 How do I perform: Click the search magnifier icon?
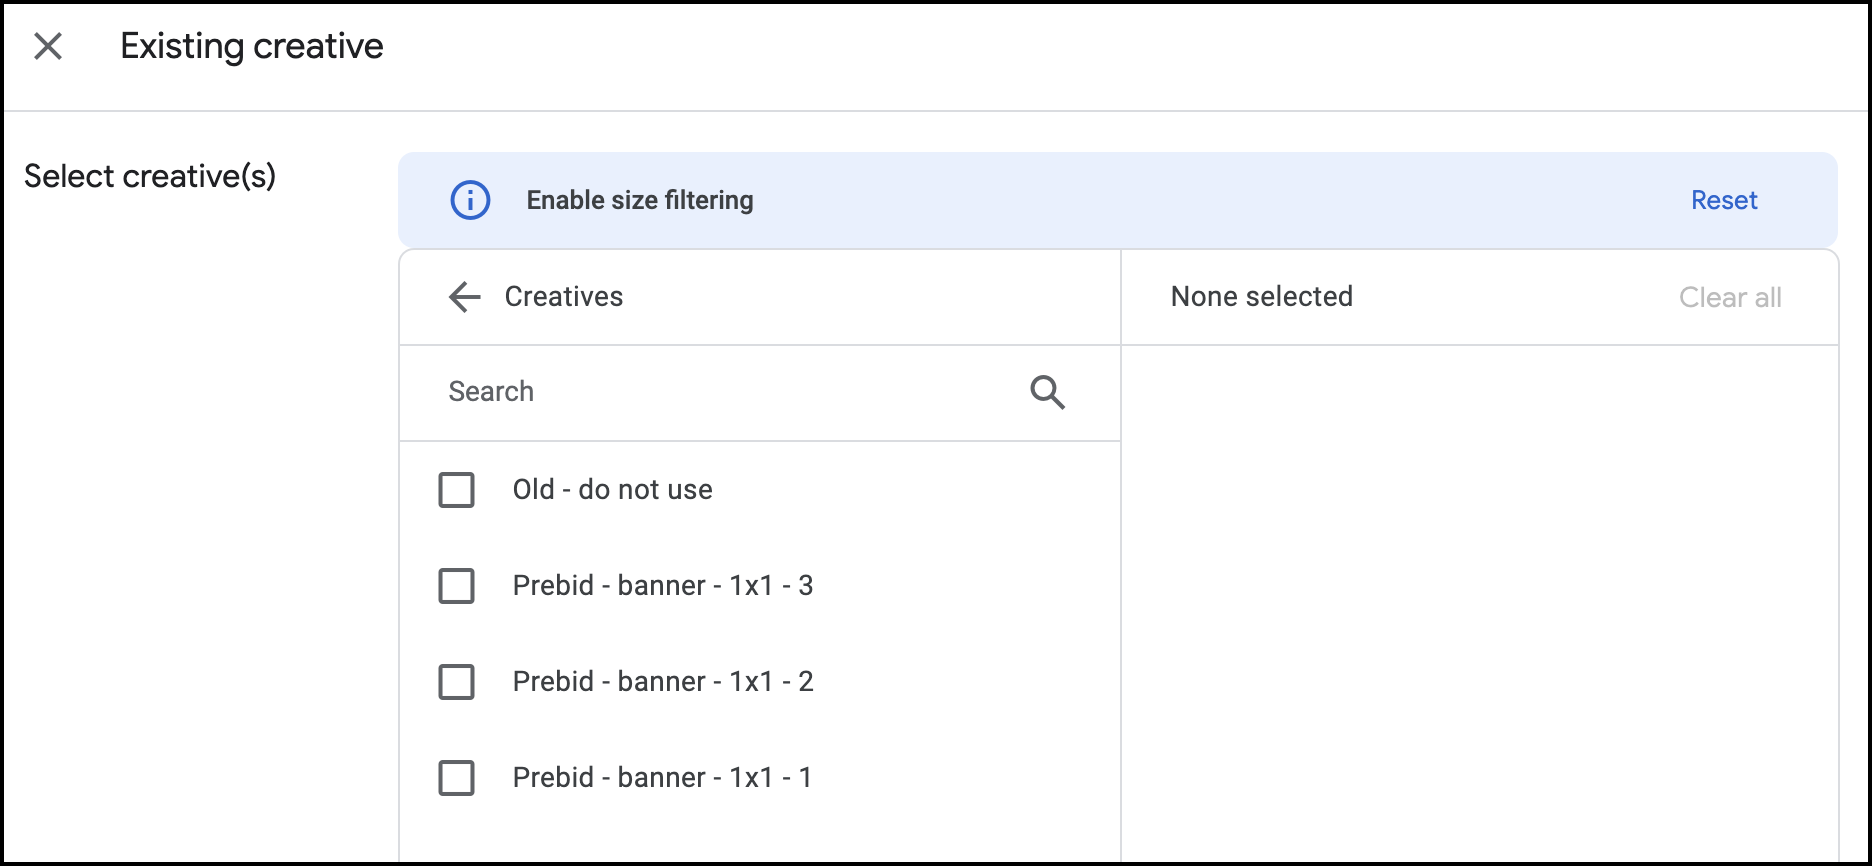pos(1046,392)
